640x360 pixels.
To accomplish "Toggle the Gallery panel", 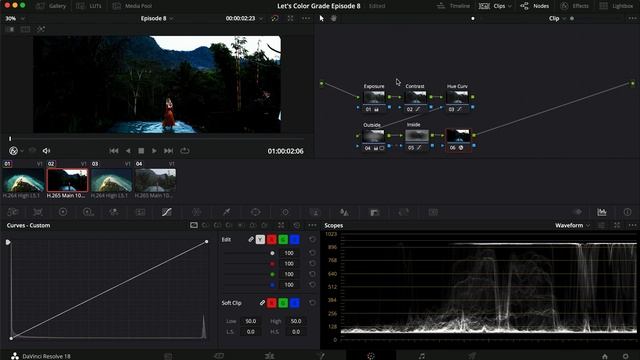I will (51, 6).
